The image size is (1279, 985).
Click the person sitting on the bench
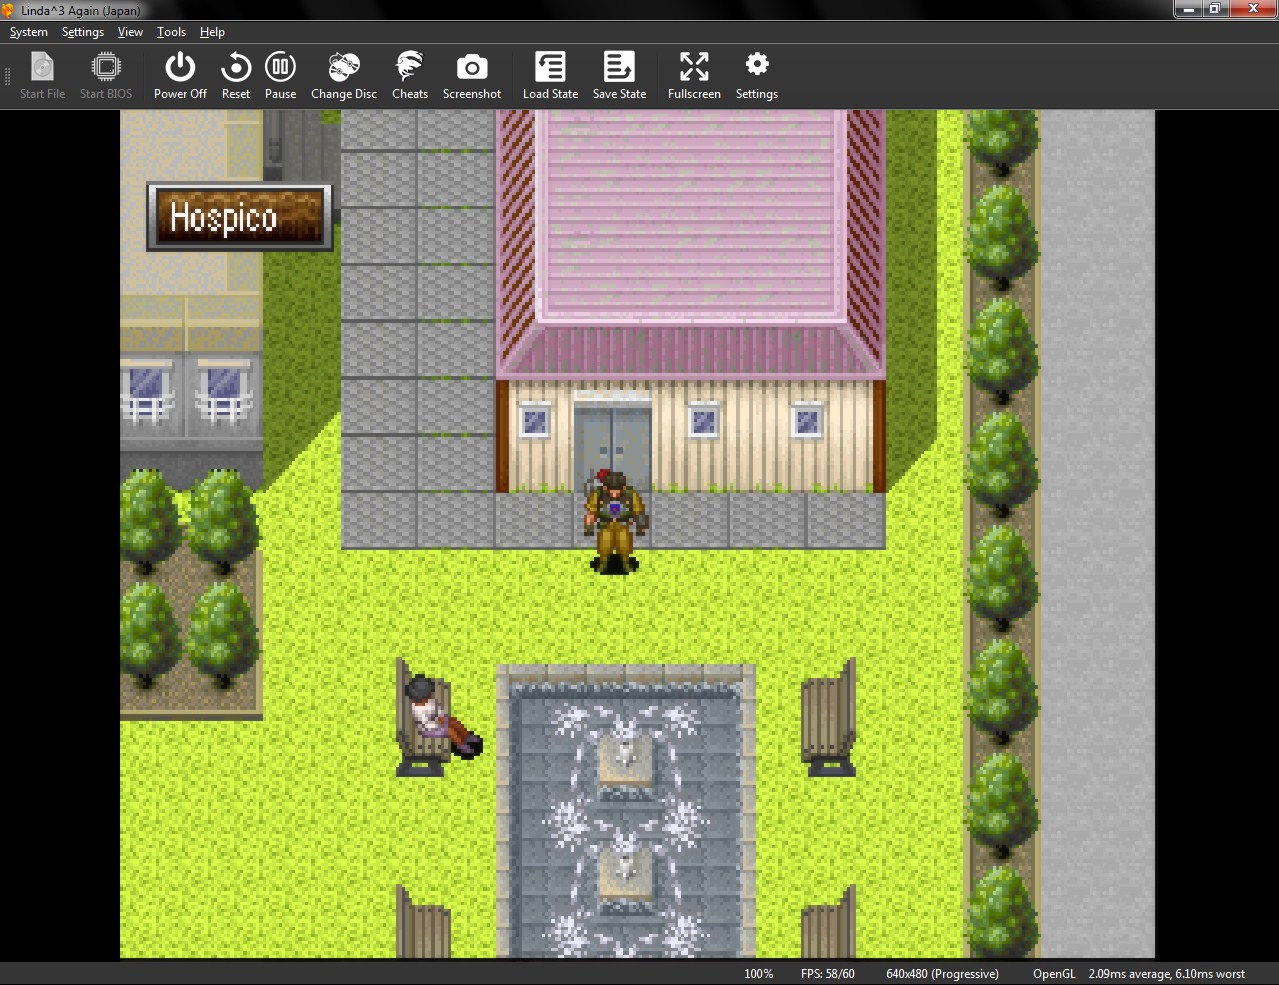pyautogui.click(x=441, y=717)
